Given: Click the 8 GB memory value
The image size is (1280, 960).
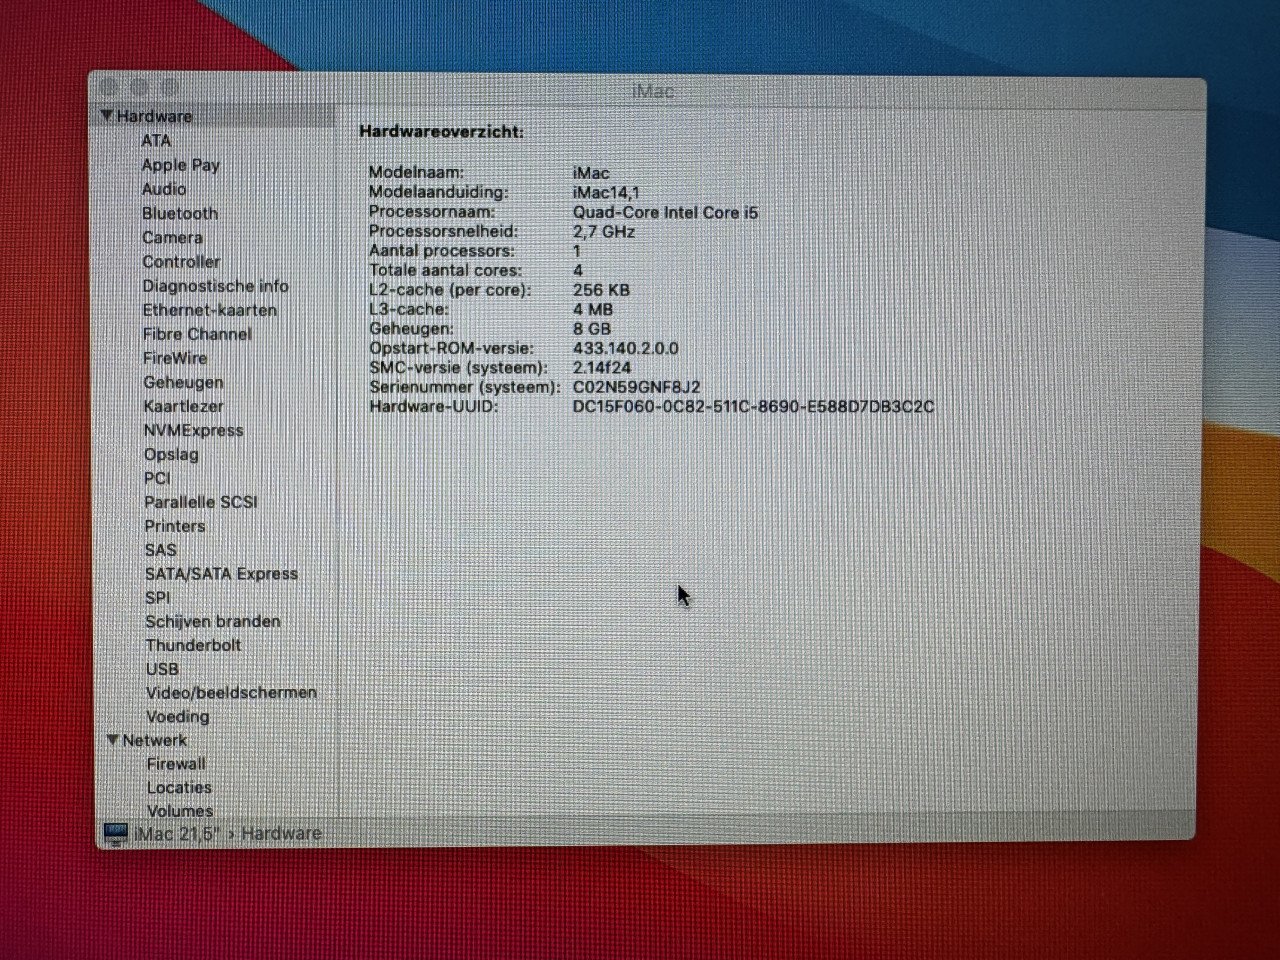Looking at the screenshot, I should pyautogui.click(x=591, y=328).
